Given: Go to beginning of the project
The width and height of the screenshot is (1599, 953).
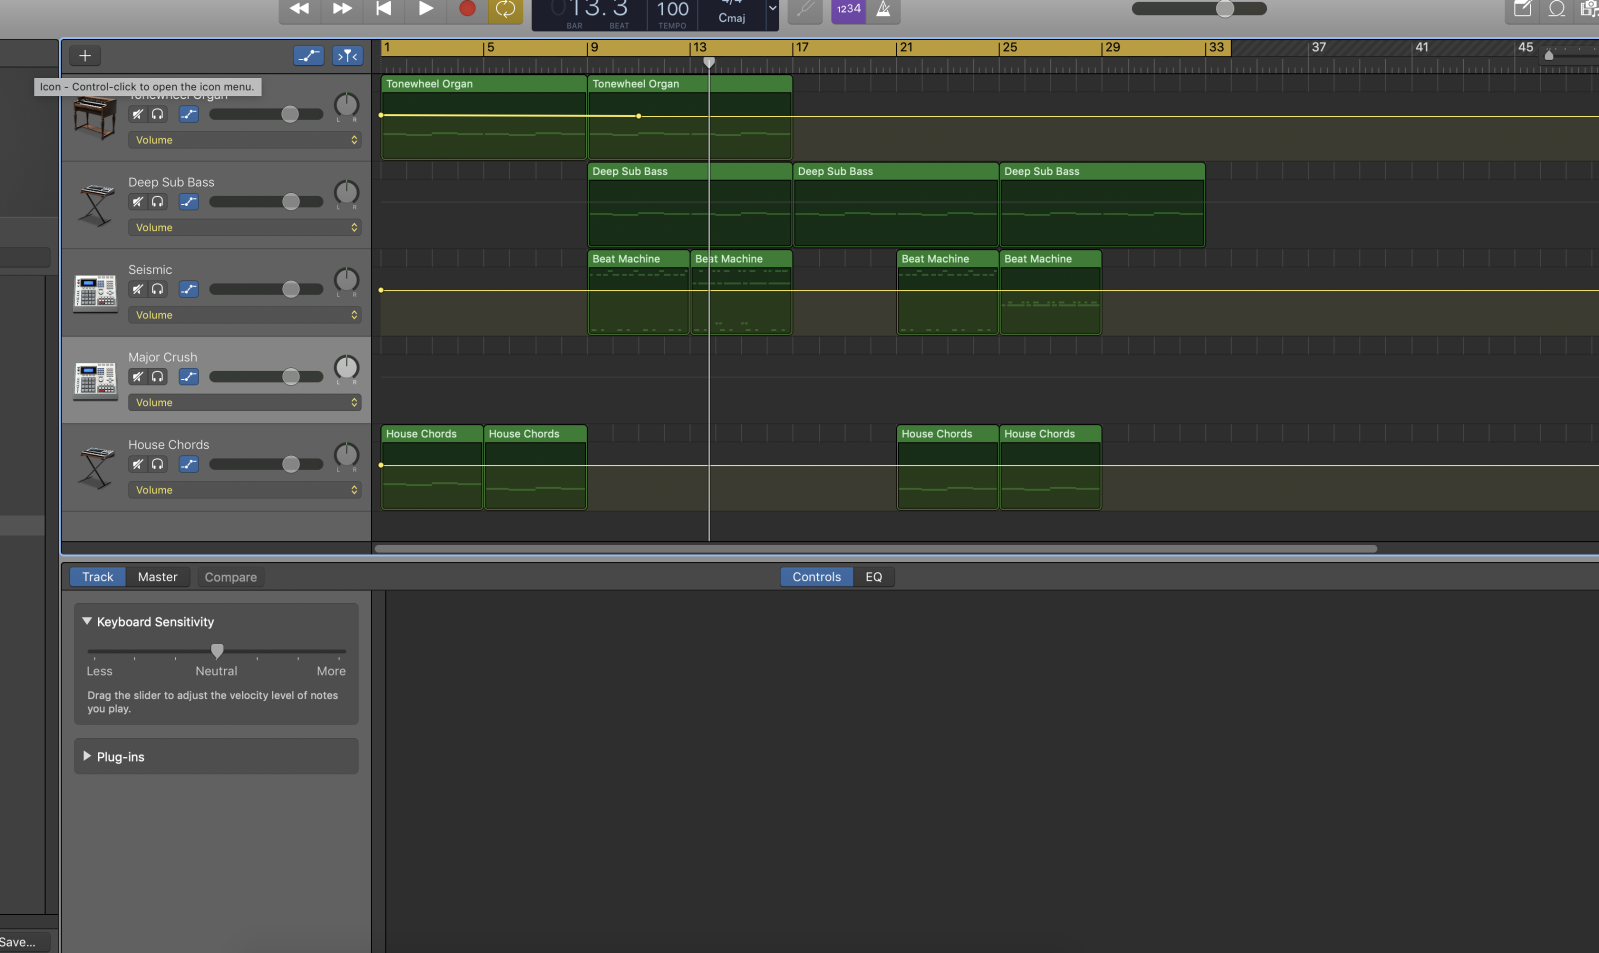Looking at the screenshot, I should coord(384,9).
